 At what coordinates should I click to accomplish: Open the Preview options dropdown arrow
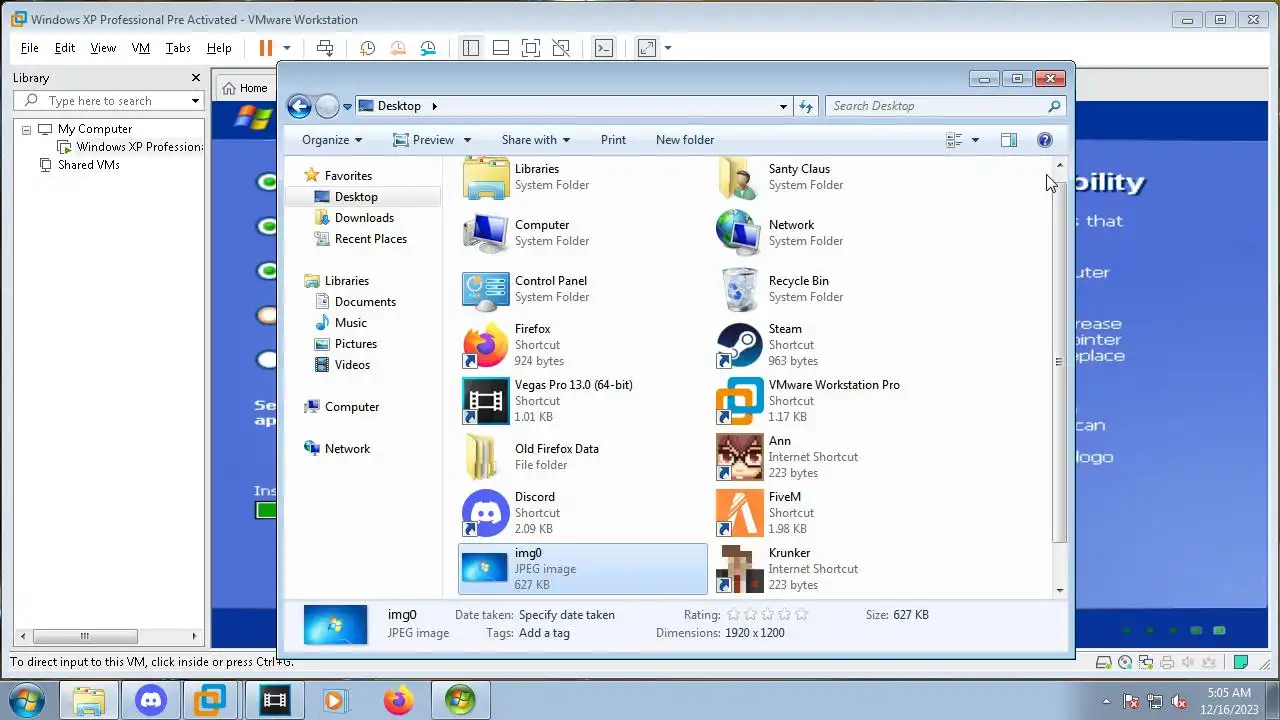pyautogui.click(x=467, y=140)
